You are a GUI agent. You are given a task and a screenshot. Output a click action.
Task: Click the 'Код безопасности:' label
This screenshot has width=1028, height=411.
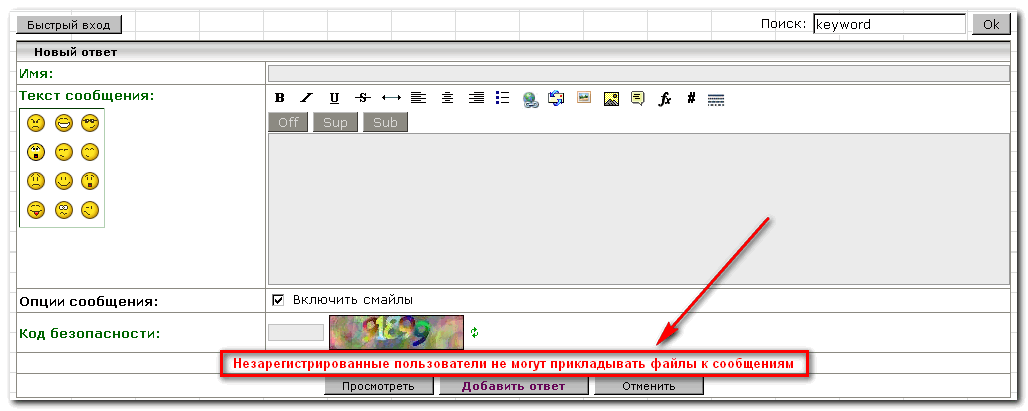90,334
